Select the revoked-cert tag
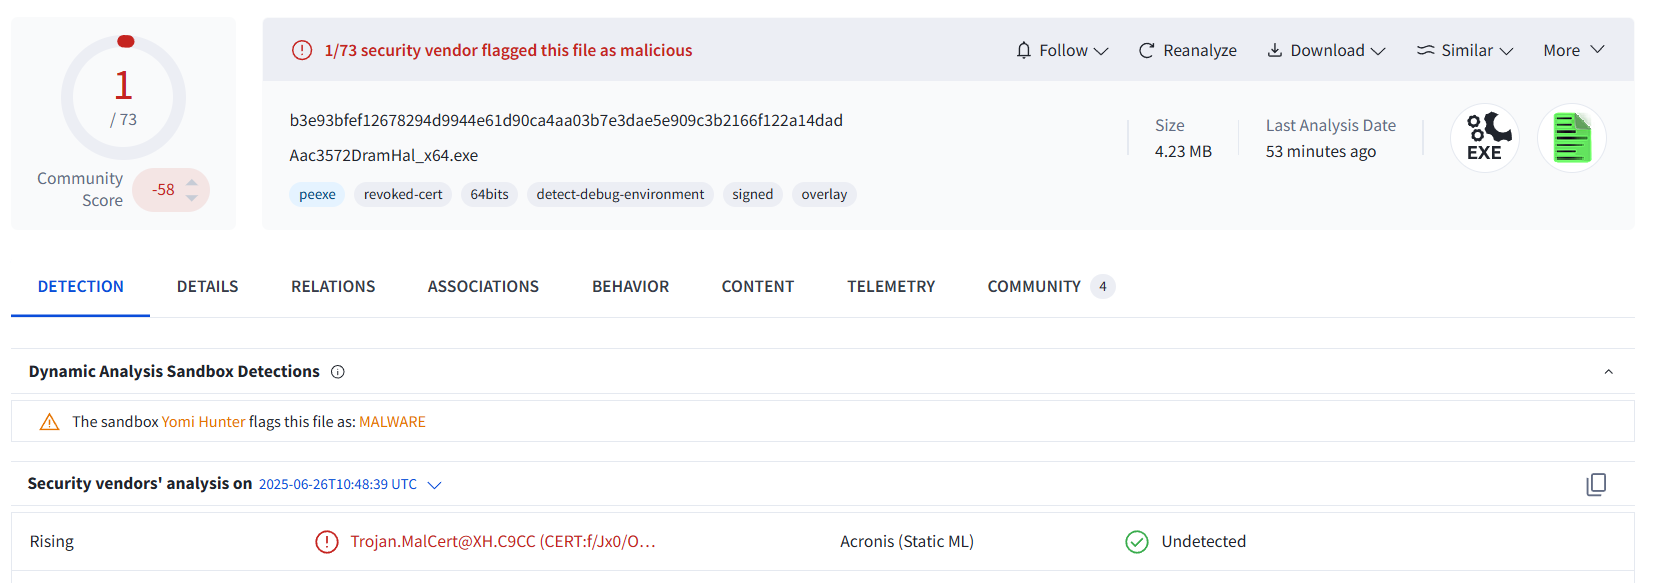 (403, 195)
